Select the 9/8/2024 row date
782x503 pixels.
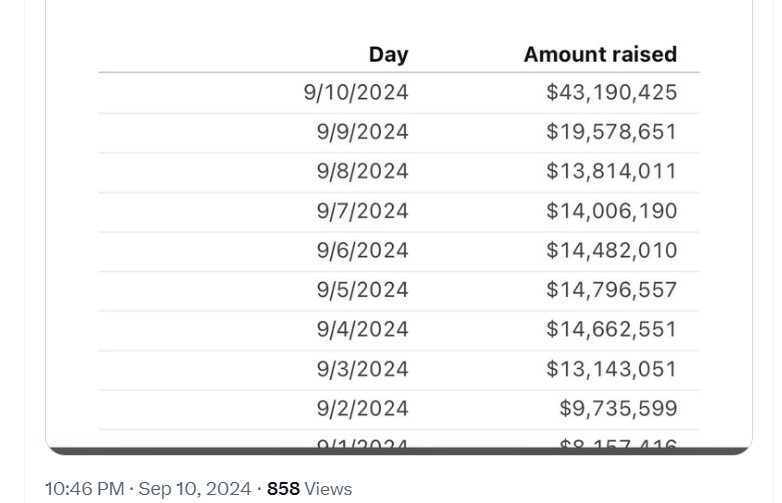pos(363,171)
